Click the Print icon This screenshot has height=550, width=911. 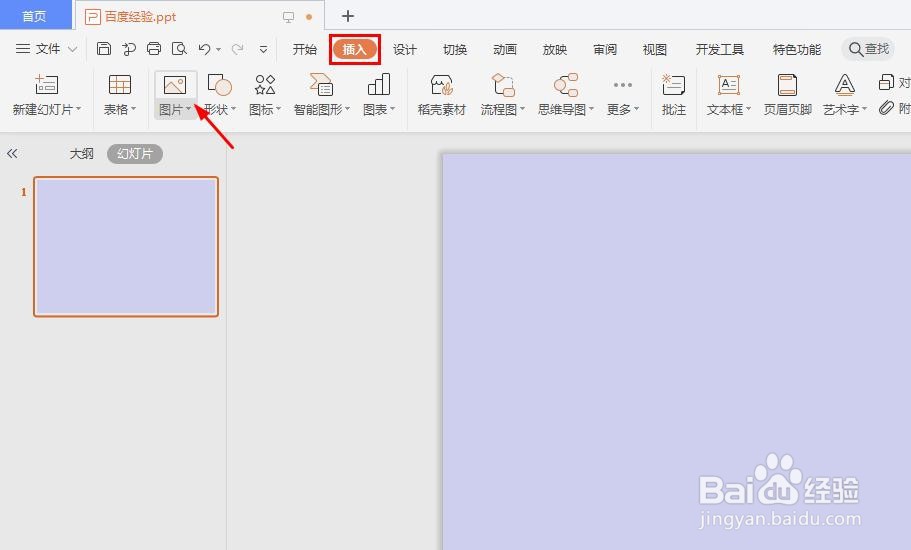154,49
